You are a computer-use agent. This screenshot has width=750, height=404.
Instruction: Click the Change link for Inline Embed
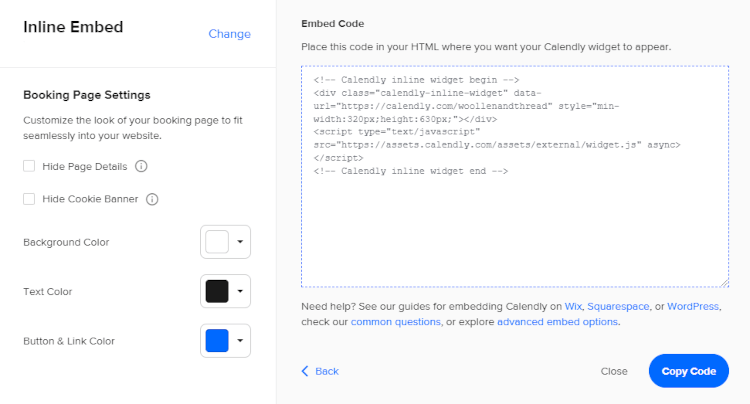pos(230,34)
